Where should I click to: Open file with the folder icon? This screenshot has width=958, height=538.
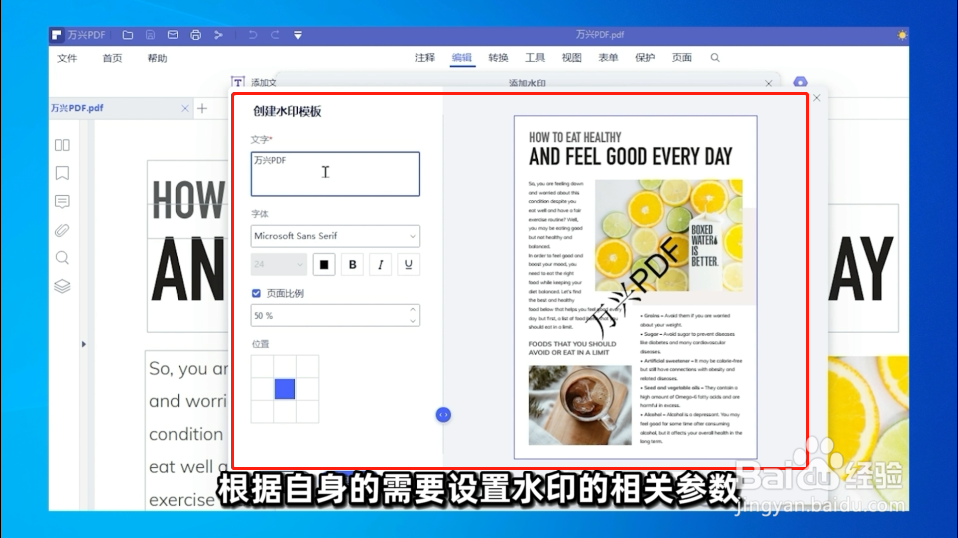(128, 35)
